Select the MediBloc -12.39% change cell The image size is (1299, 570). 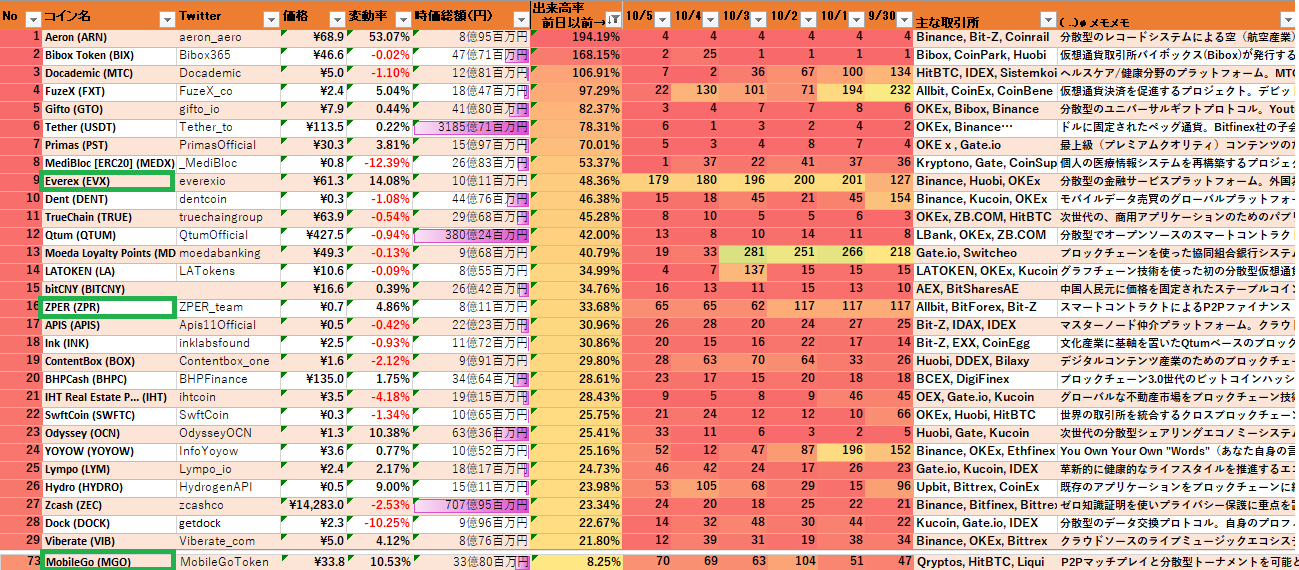point(379,163)
